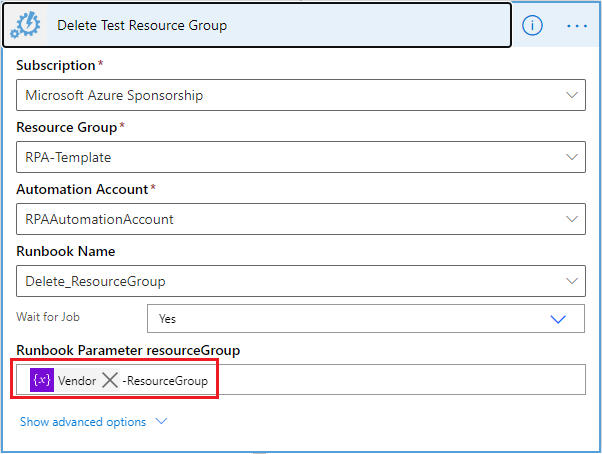Select the Delete Test Resource Group title
The width and height of the screenshot is (602, 454).
(142, 25)
